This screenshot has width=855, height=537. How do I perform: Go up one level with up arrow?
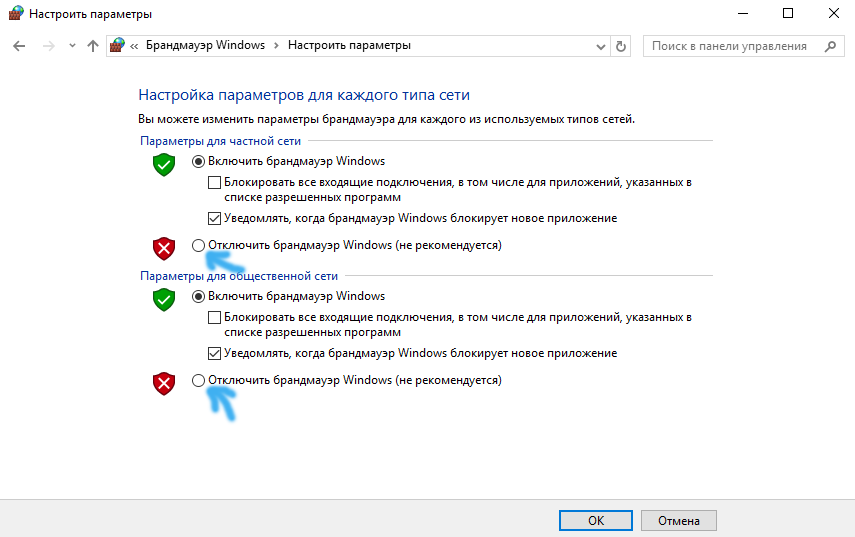click(93, 46)
